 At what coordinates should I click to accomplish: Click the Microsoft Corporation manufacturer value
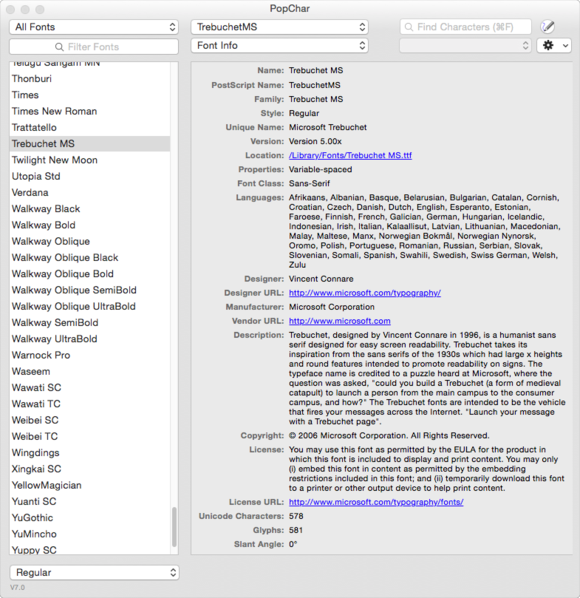tap(332, 307)
